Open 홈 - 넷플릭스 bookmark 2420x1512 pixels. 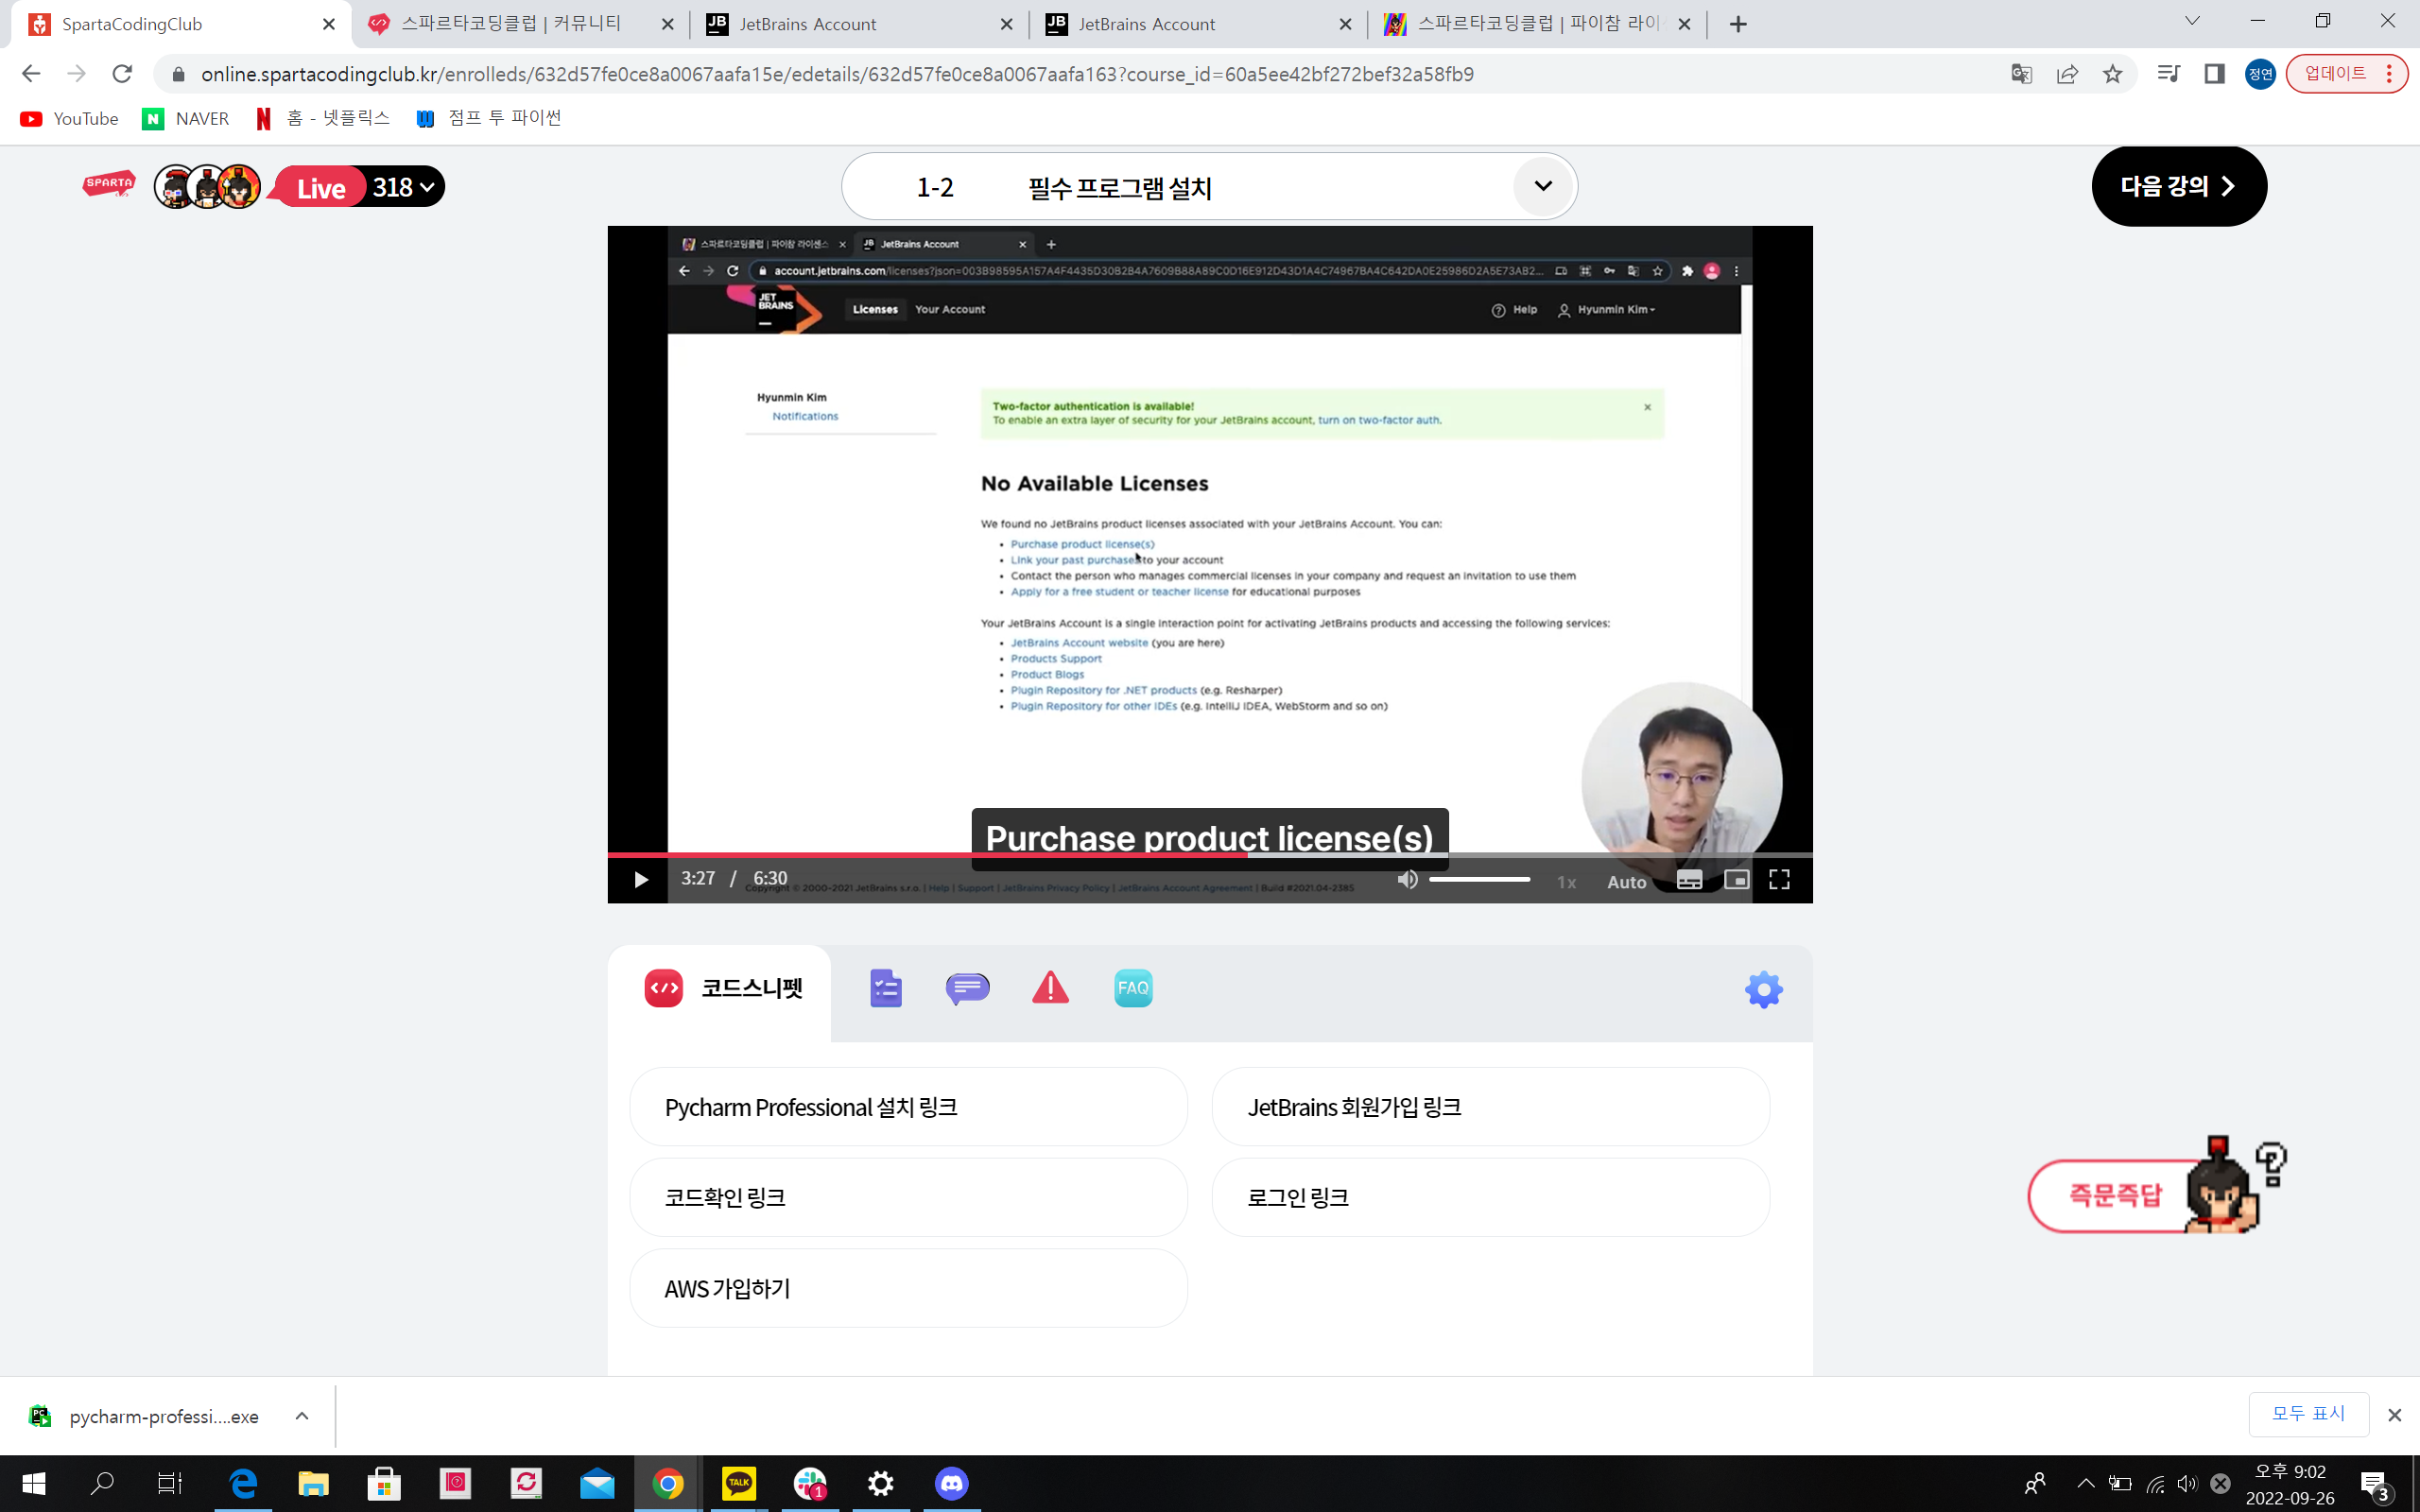(323, 119)
